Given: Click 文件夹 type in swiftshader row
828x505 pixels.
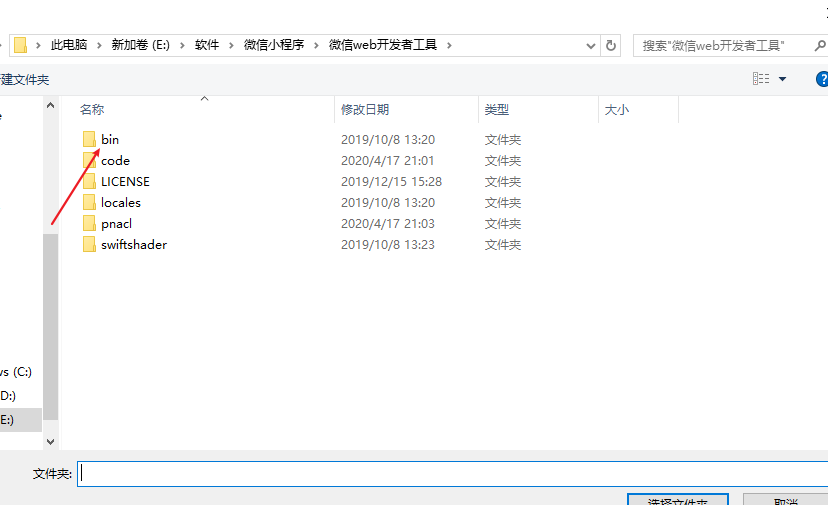Looking at the screenshot, I should 503,245.
